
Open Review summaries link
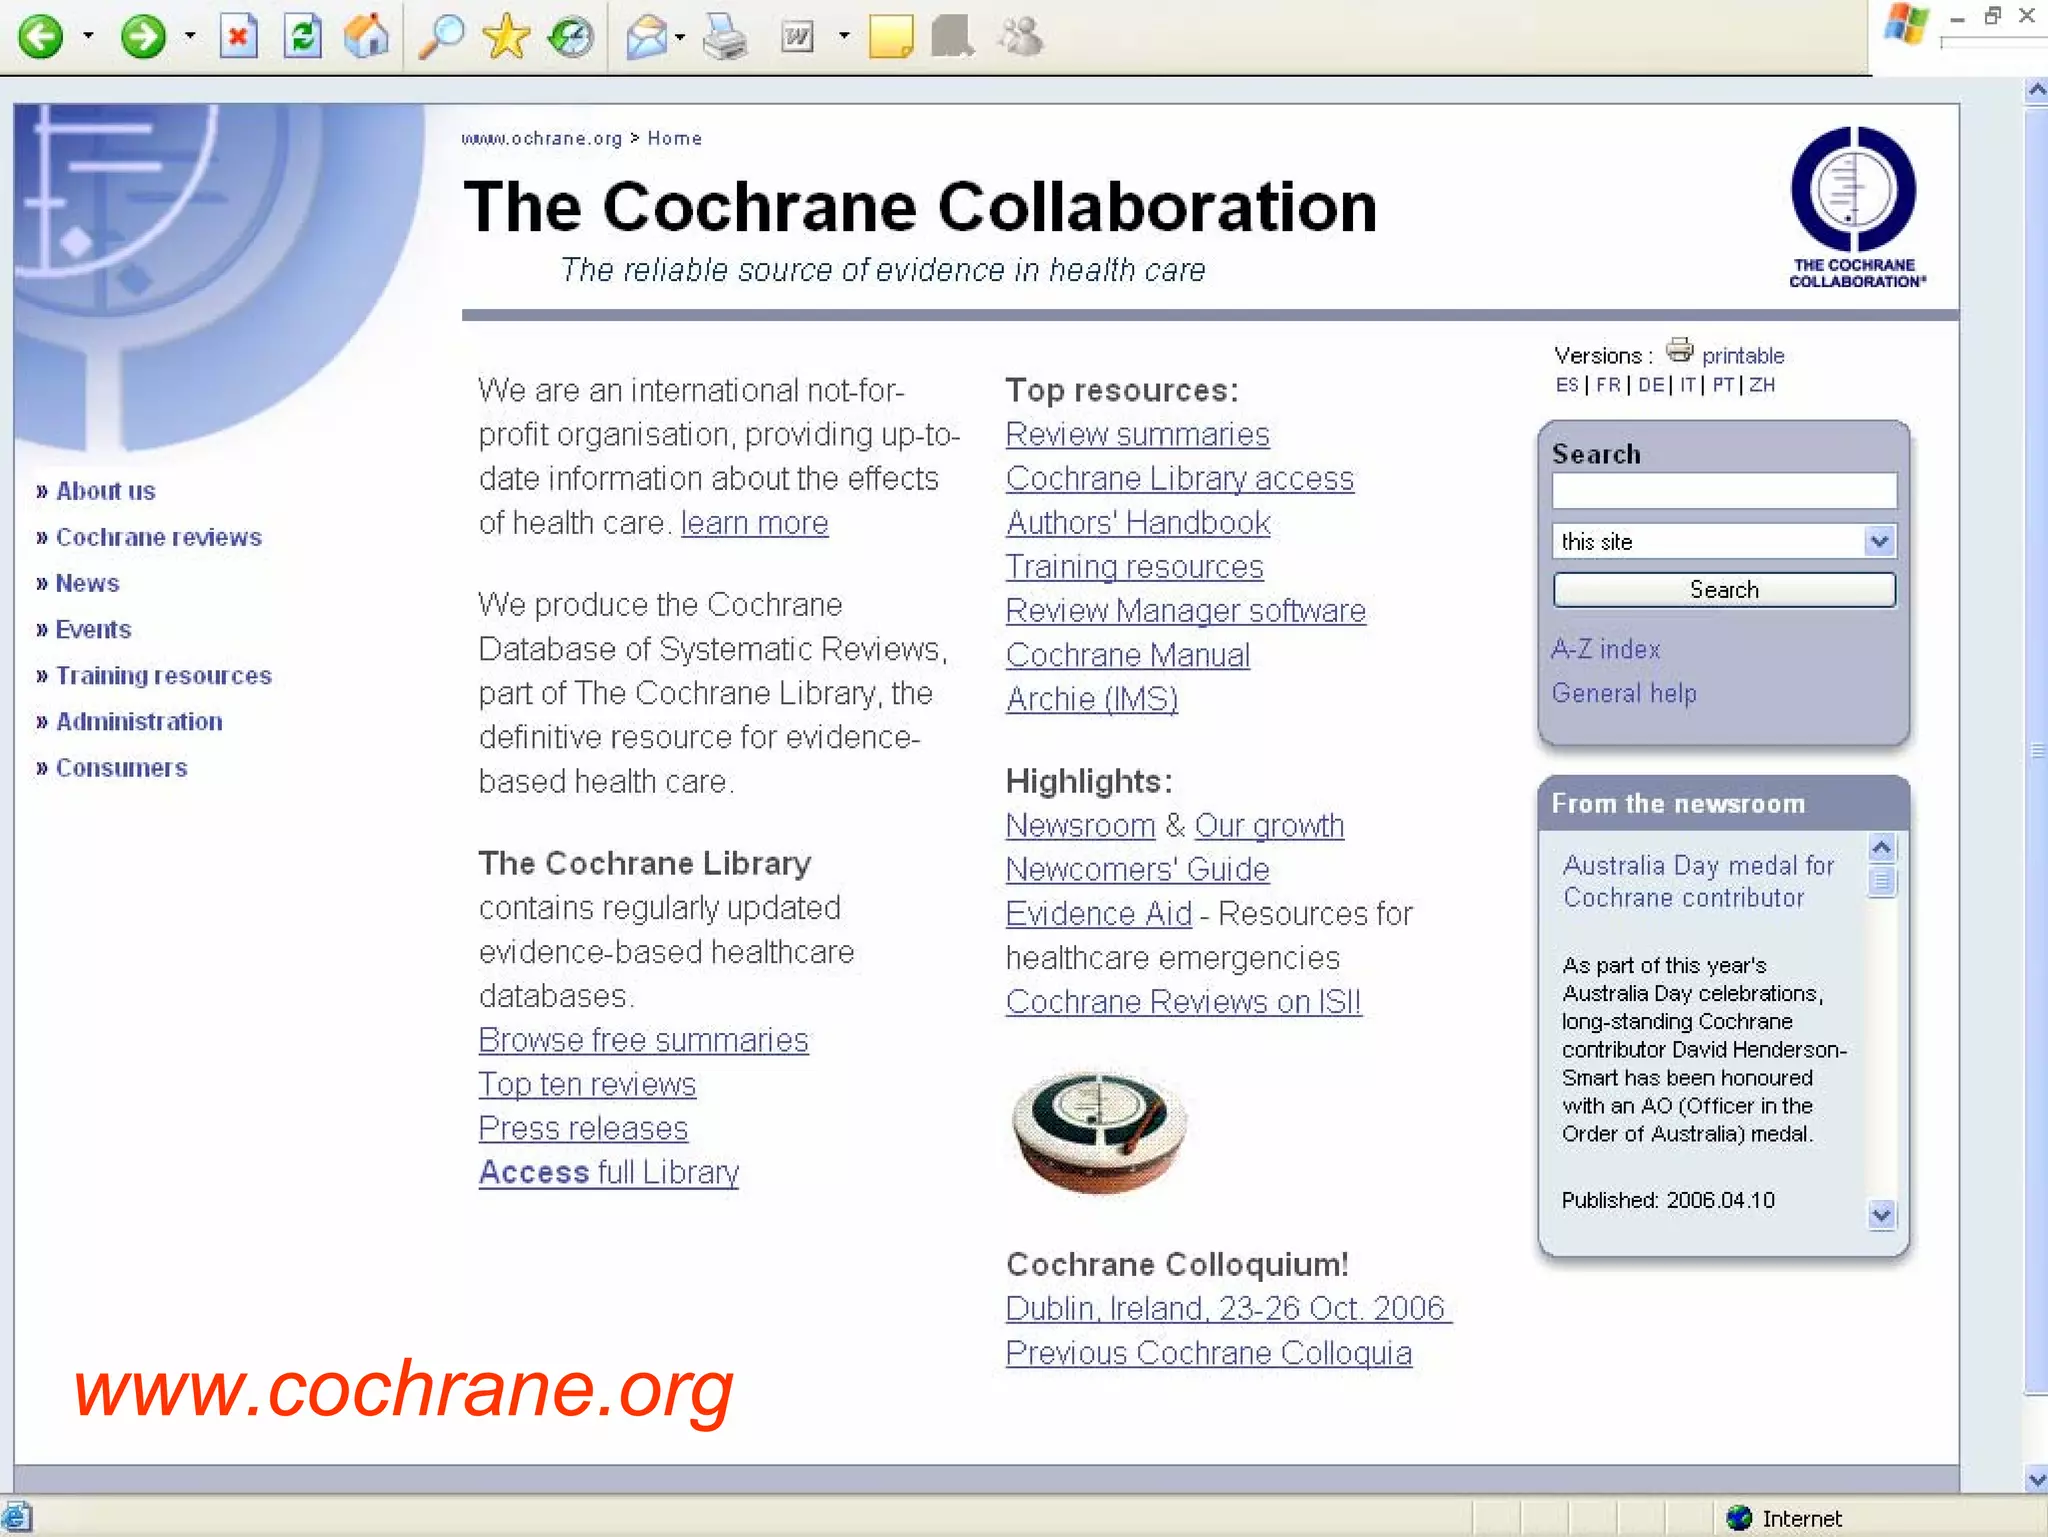pyautogui.click(x=1137, y=435)
